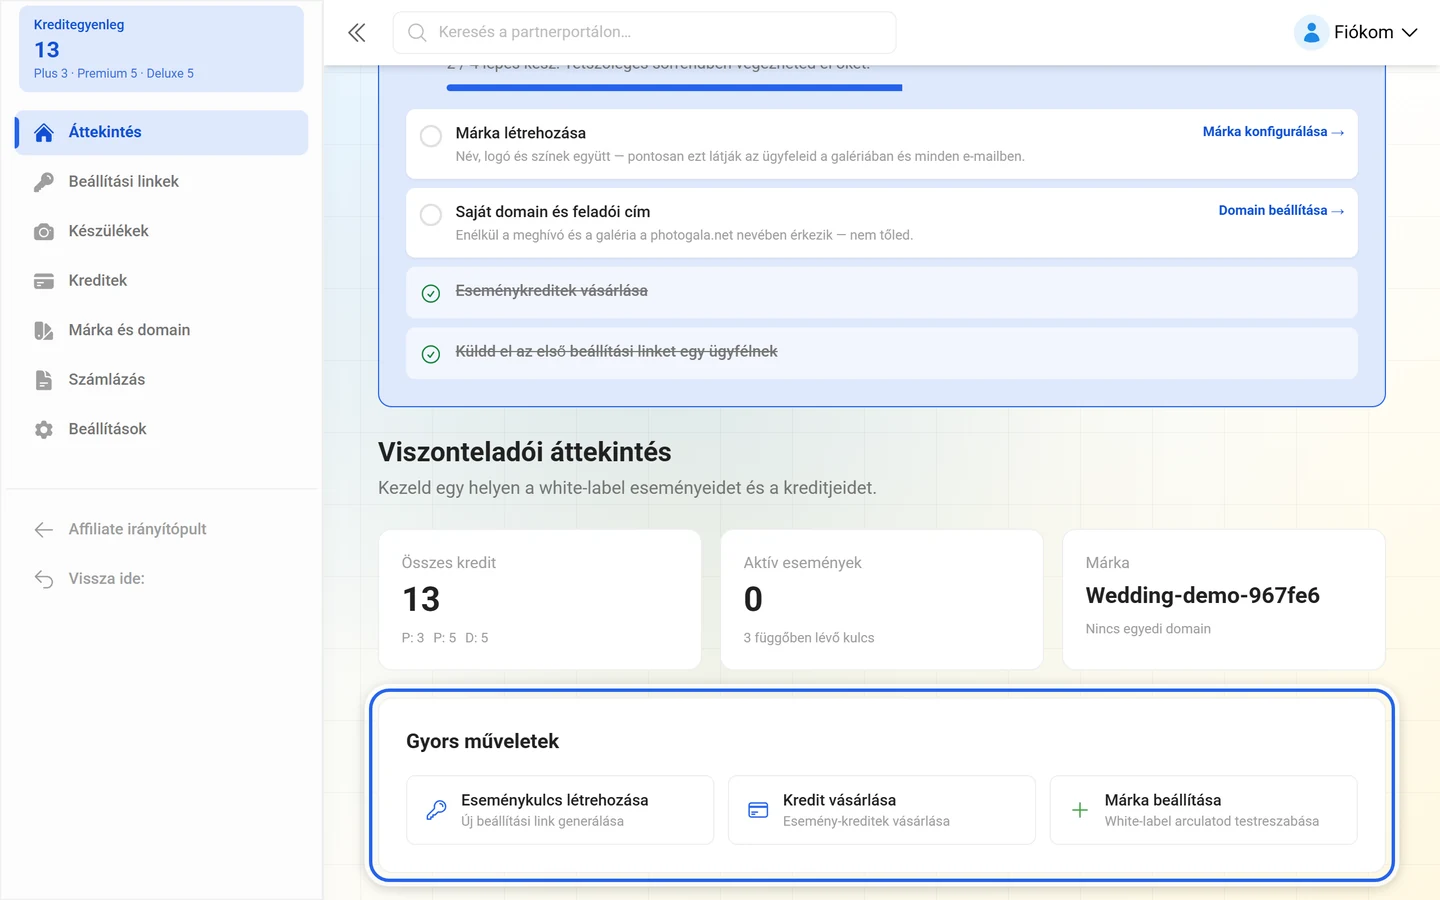The image size is (1440, 900).
Task: Click the onboarding progress bar
Action: click(674, 88)
